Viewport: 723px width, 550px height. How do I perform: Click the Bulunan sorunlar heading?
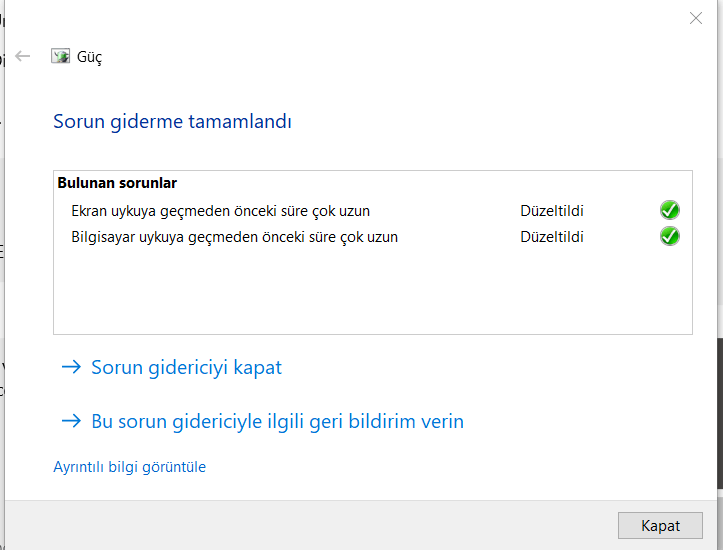click(x=117, y=183)
